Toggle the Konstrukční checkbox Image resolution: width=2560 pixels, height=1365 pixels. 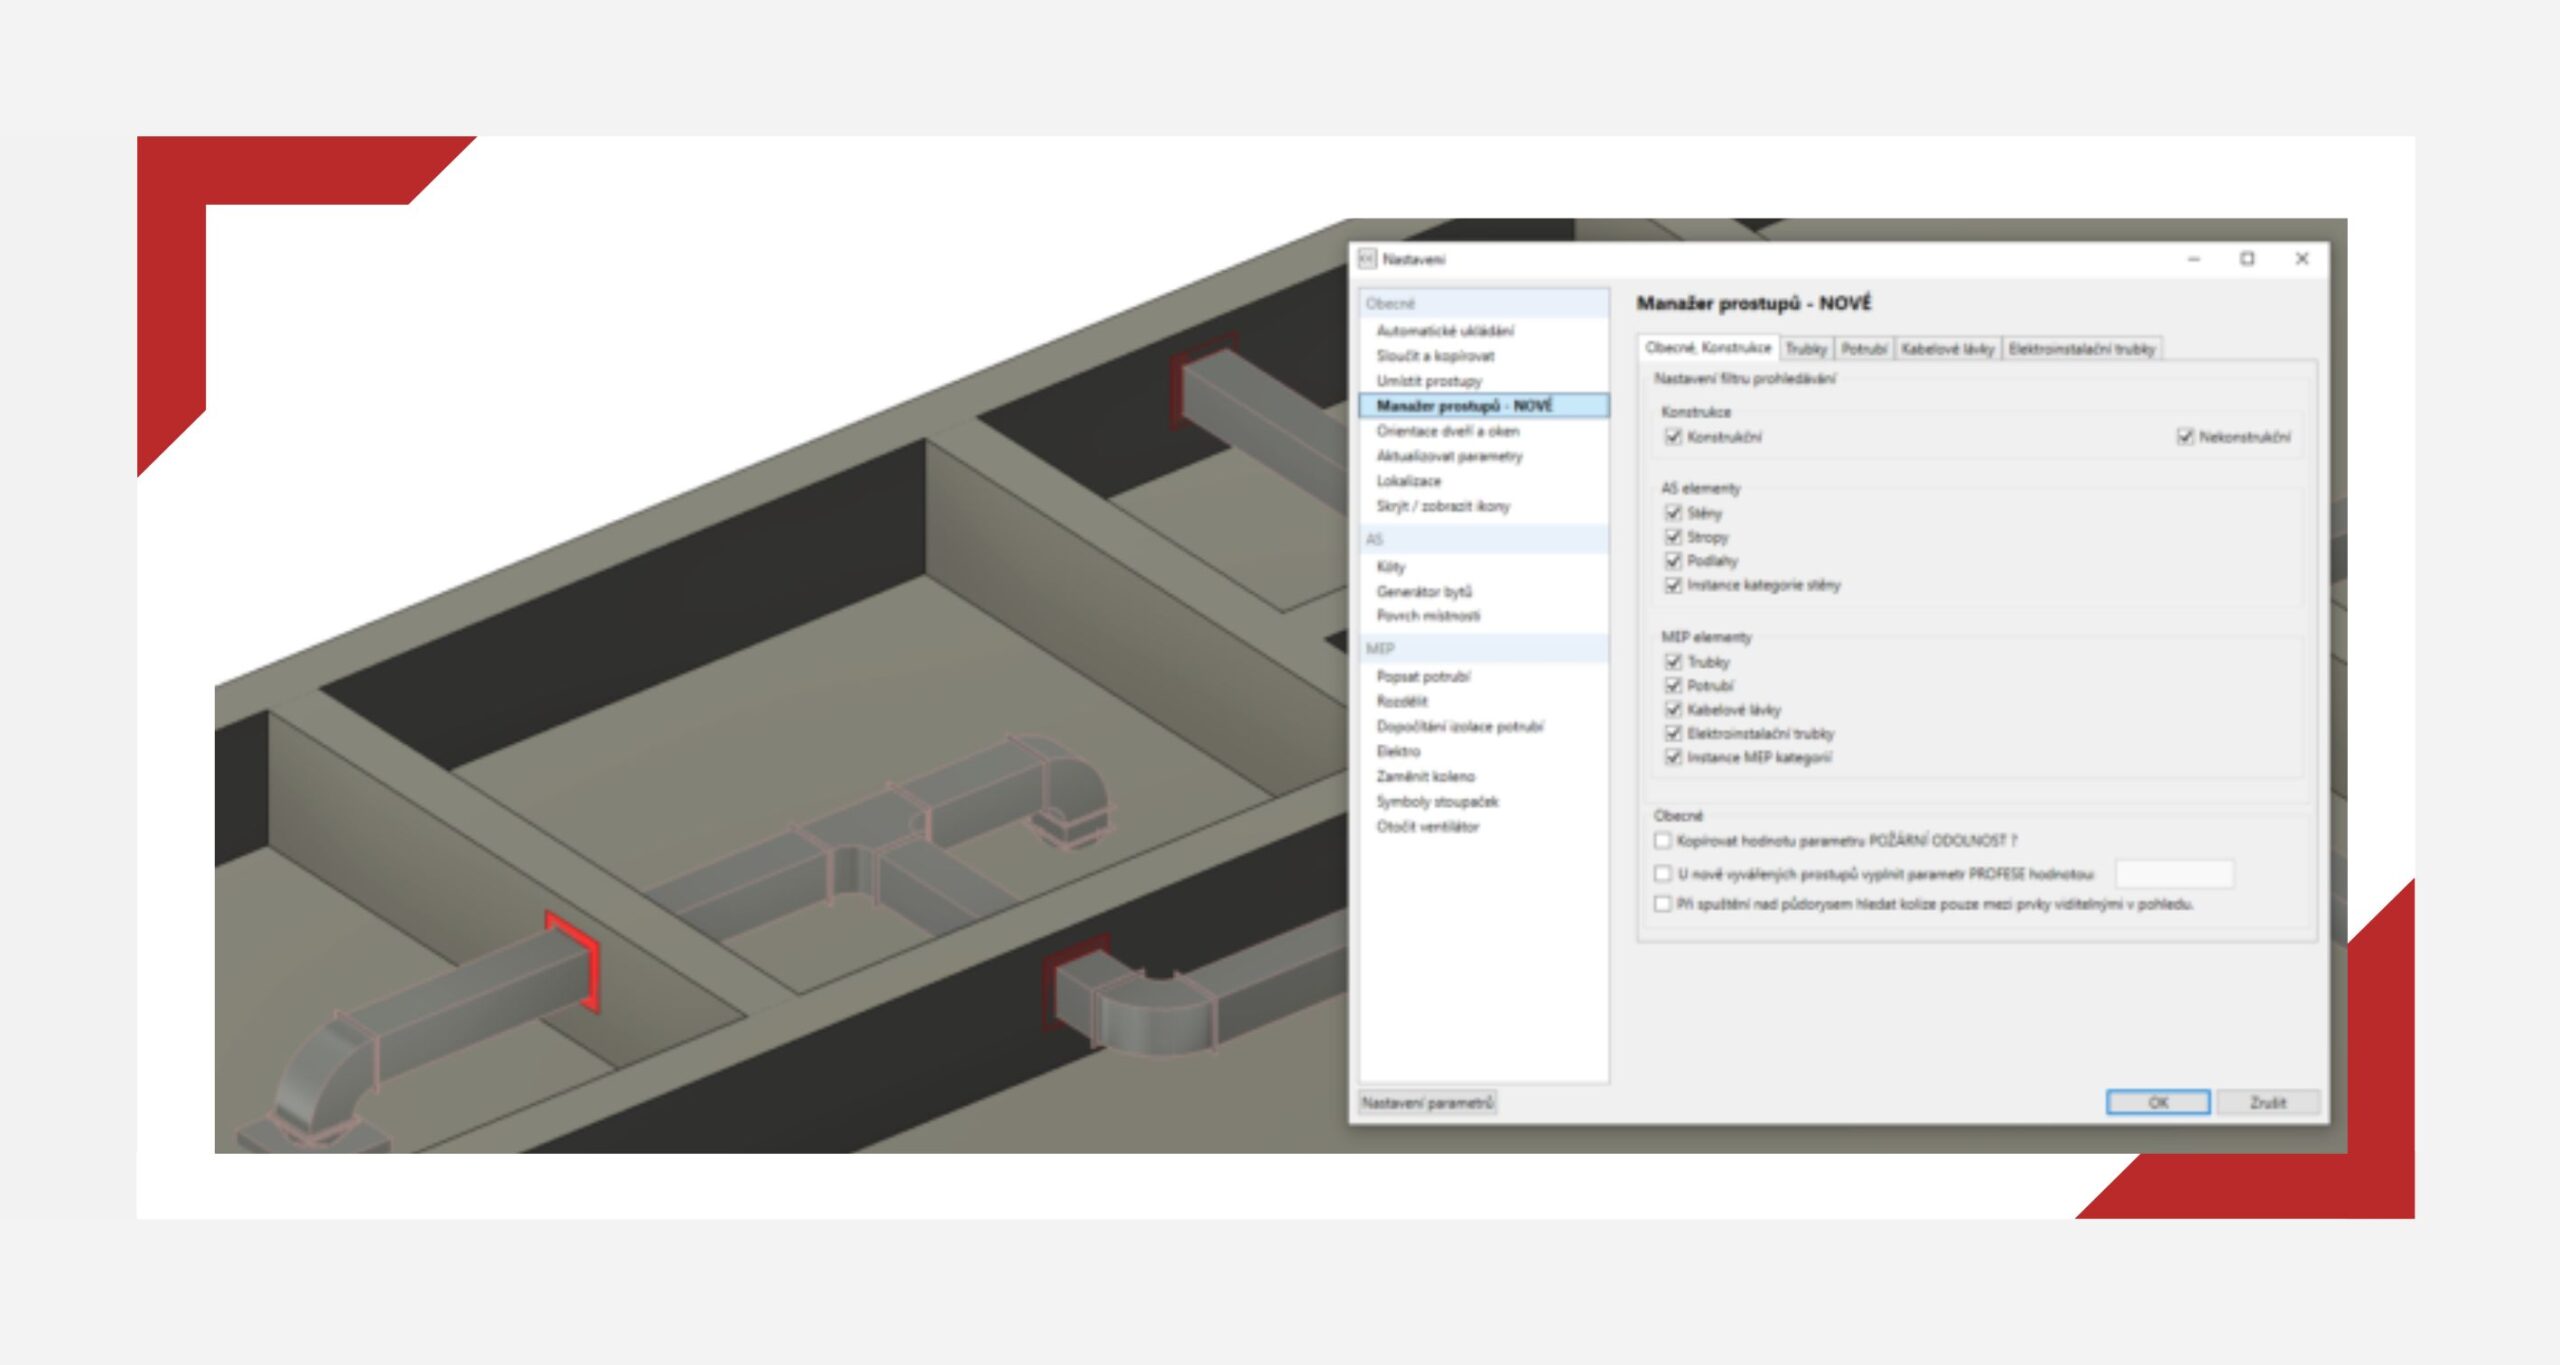pos(1673,437)
